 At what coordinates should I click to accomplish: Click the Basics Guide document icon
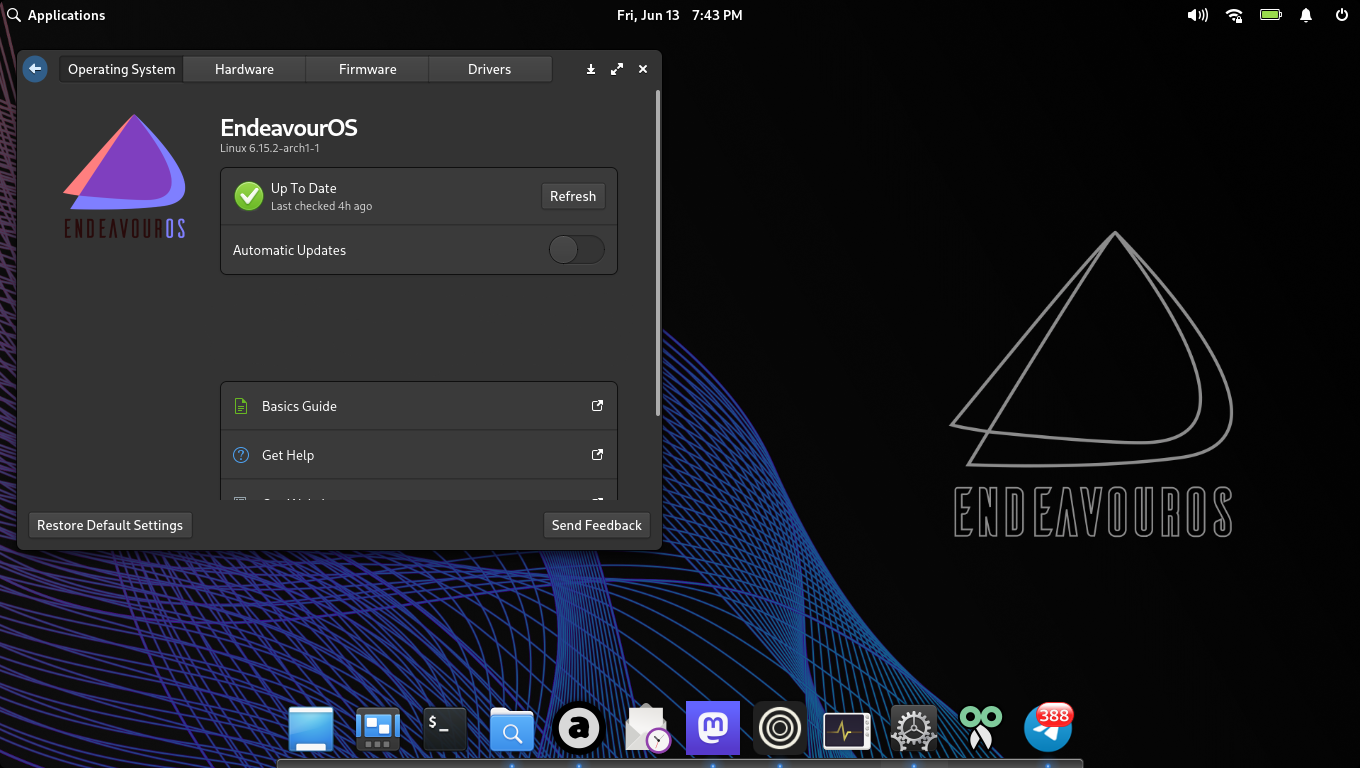point(241,406)
